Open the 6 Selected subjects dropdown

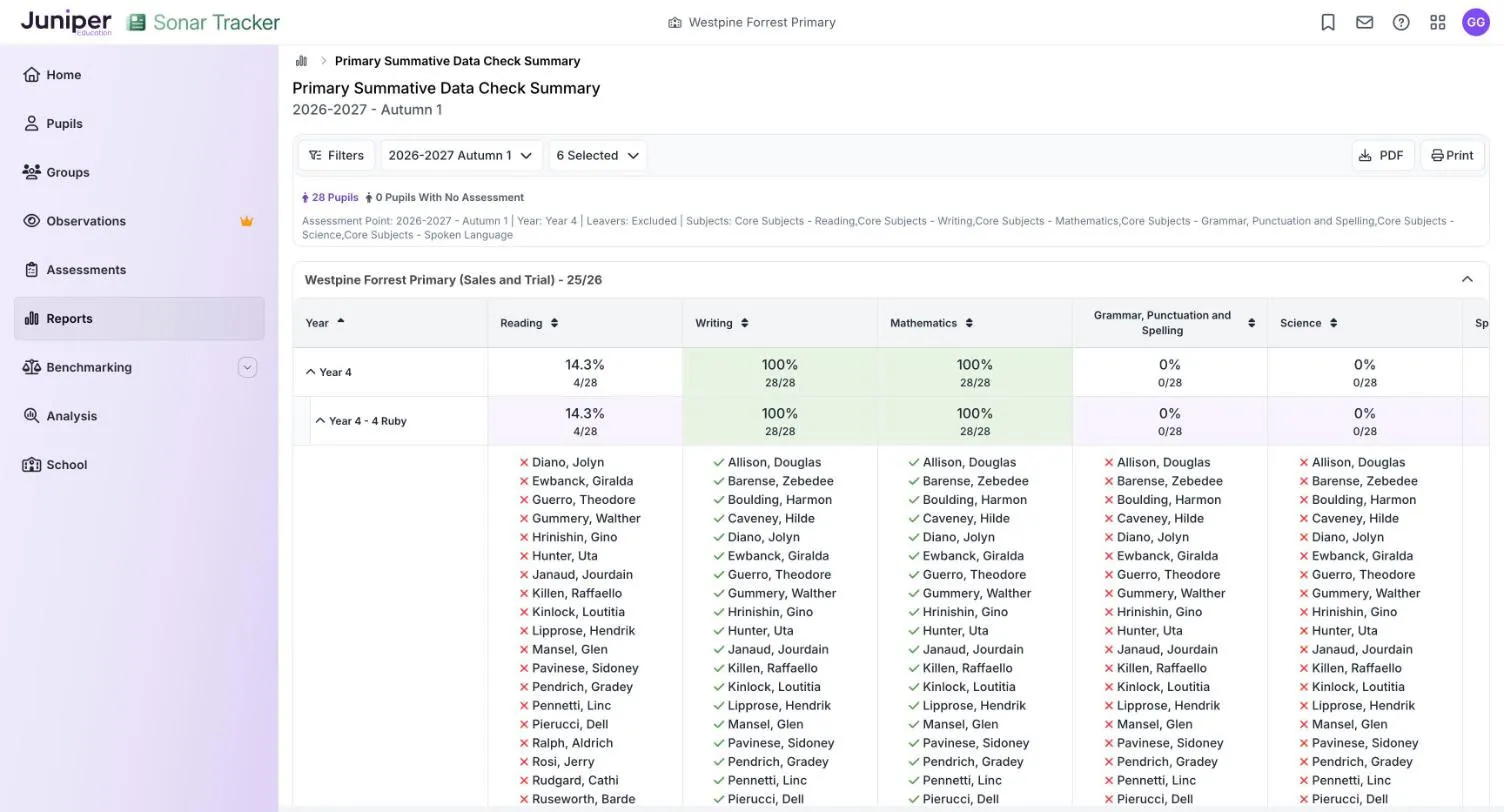[598, 155]
